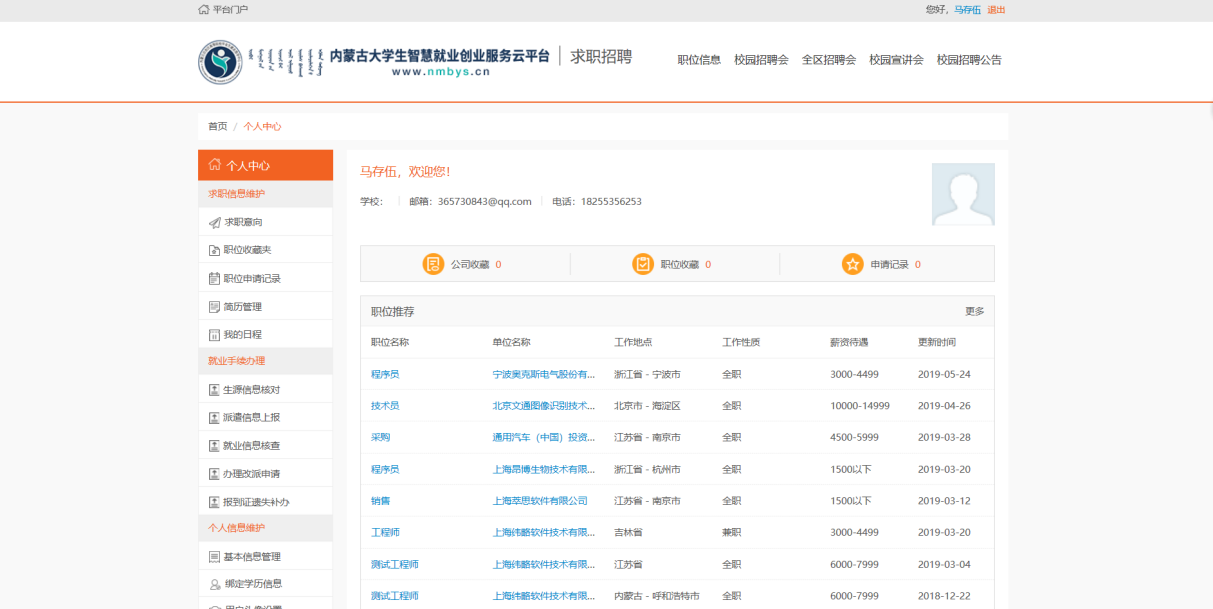Open 就业信息核查 via its sidebar icon
Image resolution: width=1213 pixels, height=609 pixels.
tap(214, 446)
